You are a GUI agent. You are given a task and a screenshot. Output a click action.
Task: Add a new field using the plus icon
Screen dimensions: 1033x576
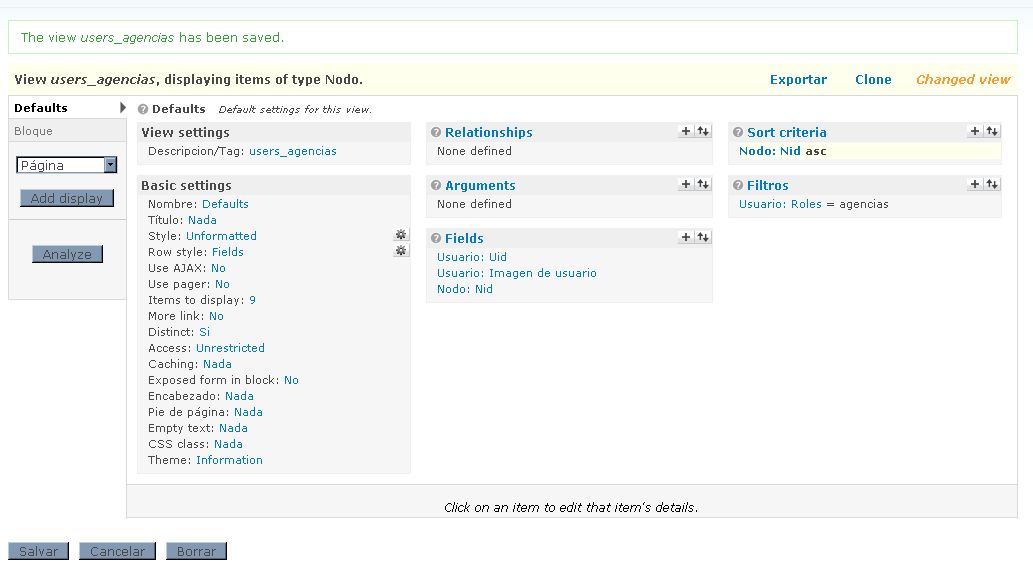point(684,237)
